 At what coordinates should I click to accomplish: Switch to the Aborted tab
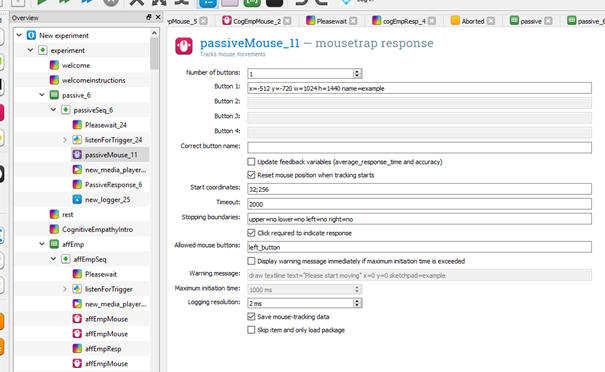pos(473,21)
